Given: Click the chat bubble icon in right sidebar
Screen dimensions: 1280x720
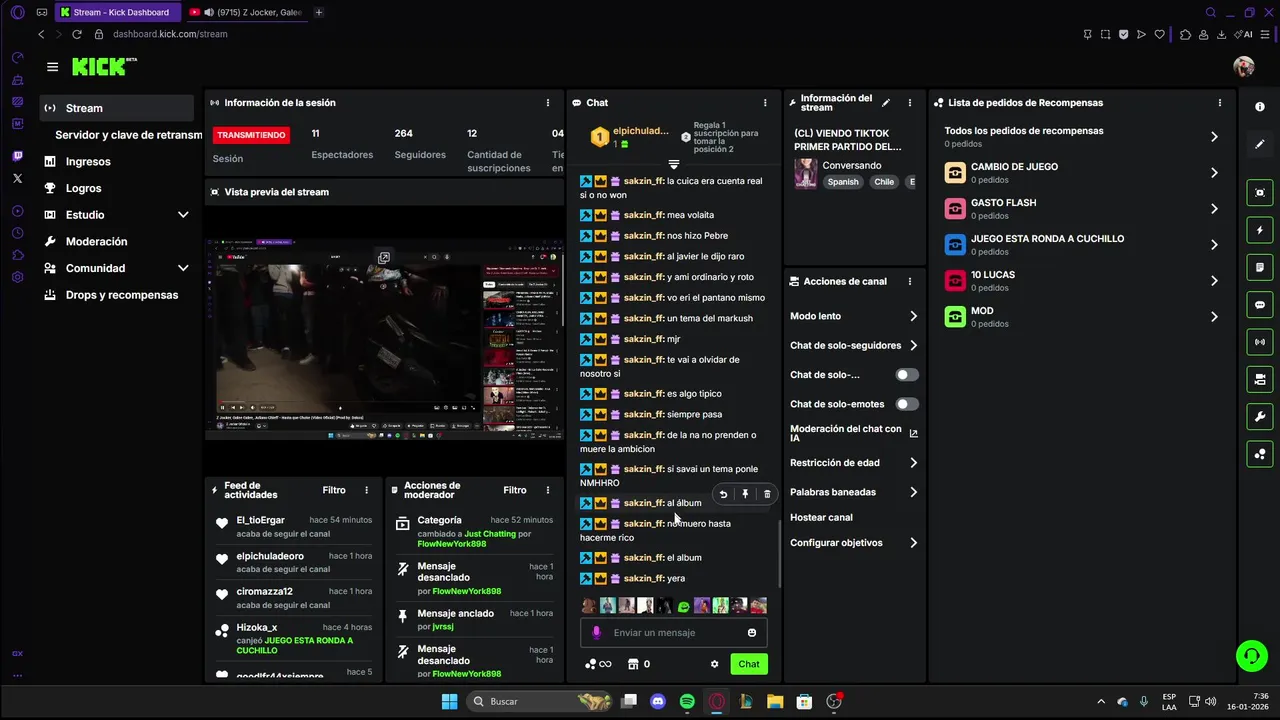Looking at the screenshot, I should [1260, 305].
